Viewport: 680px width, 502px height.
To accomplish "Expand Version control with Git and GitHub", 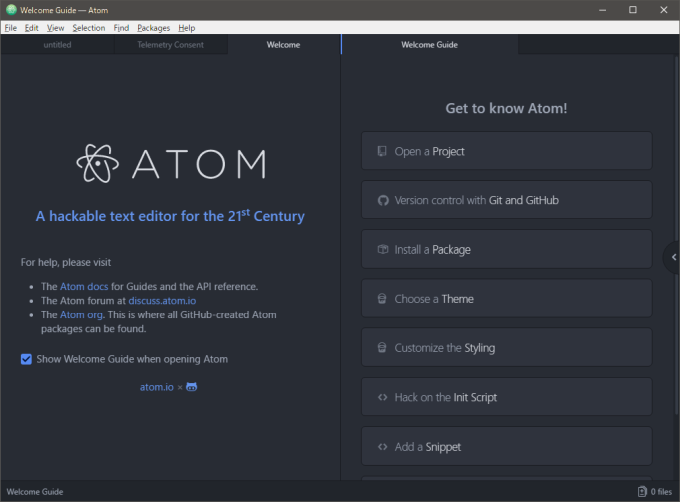I will pyautogui.click(x=507, y=200).
